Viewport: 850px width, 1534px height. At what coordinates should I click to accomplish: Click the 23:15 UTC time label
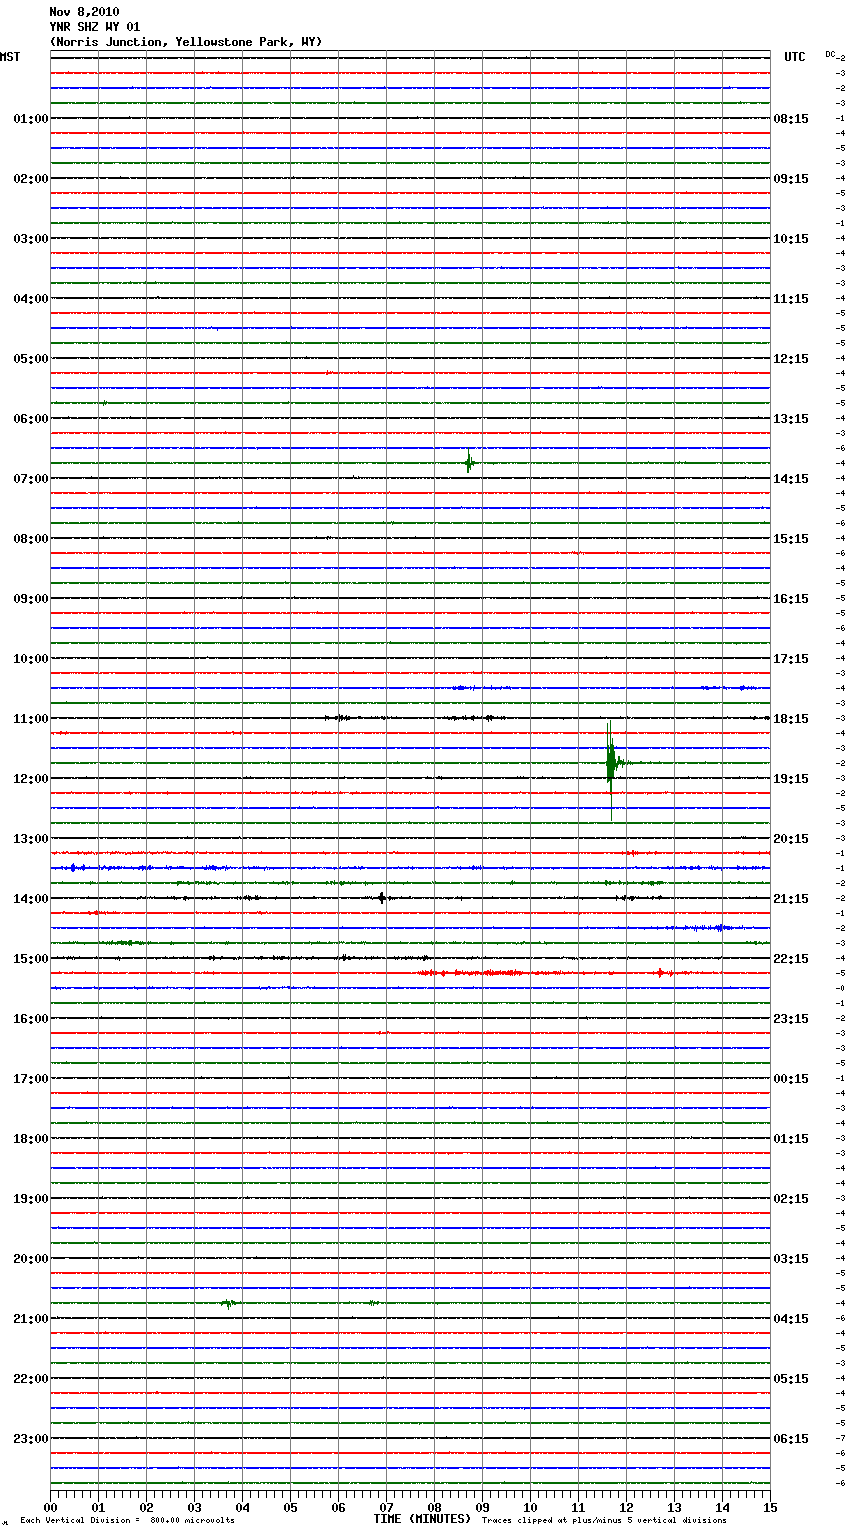point(791,1019)
